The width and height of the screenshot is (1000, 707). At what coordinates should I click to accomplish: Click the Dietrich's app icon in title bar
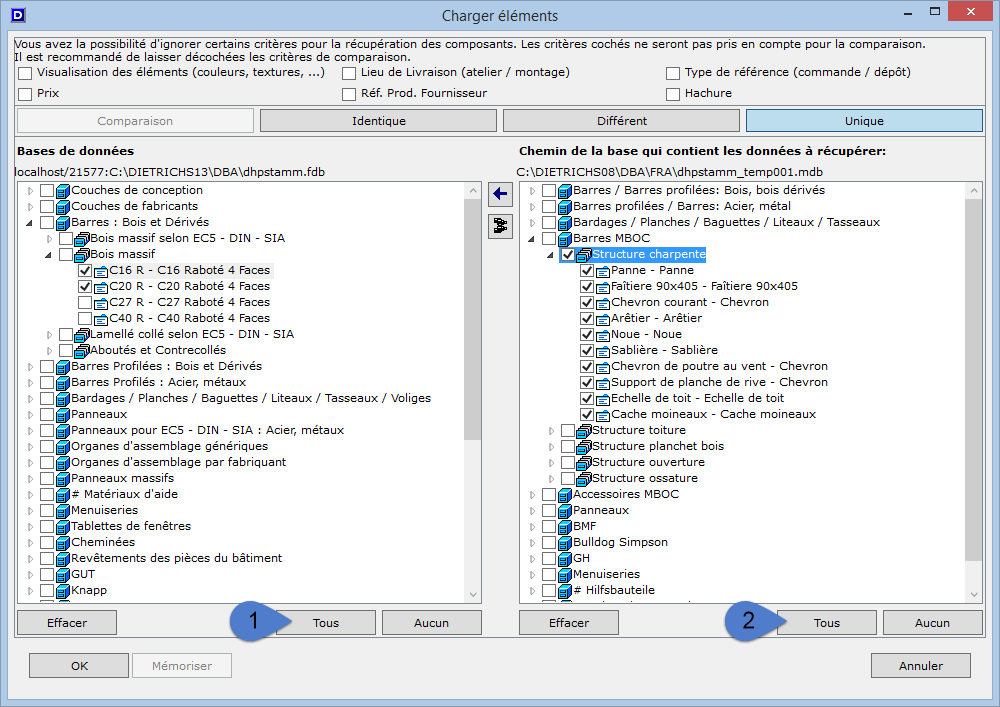16,15
